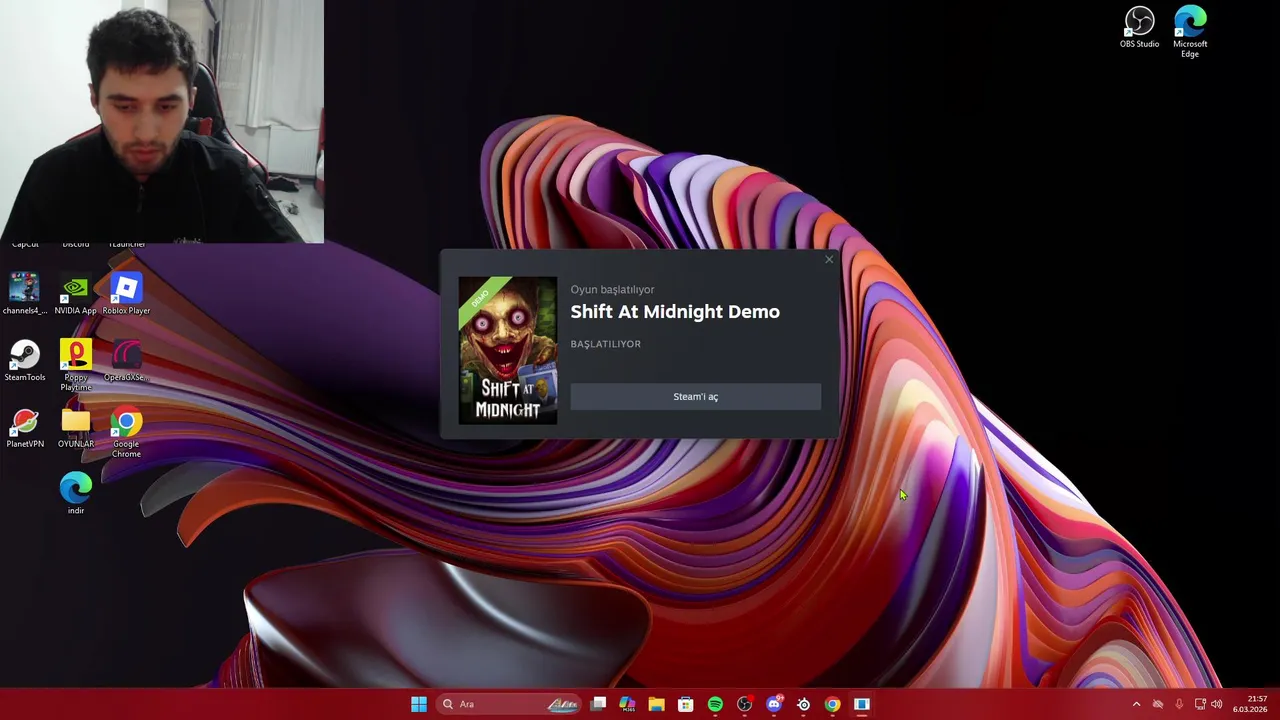Click the microphone tray icon

click(1179, 704)
